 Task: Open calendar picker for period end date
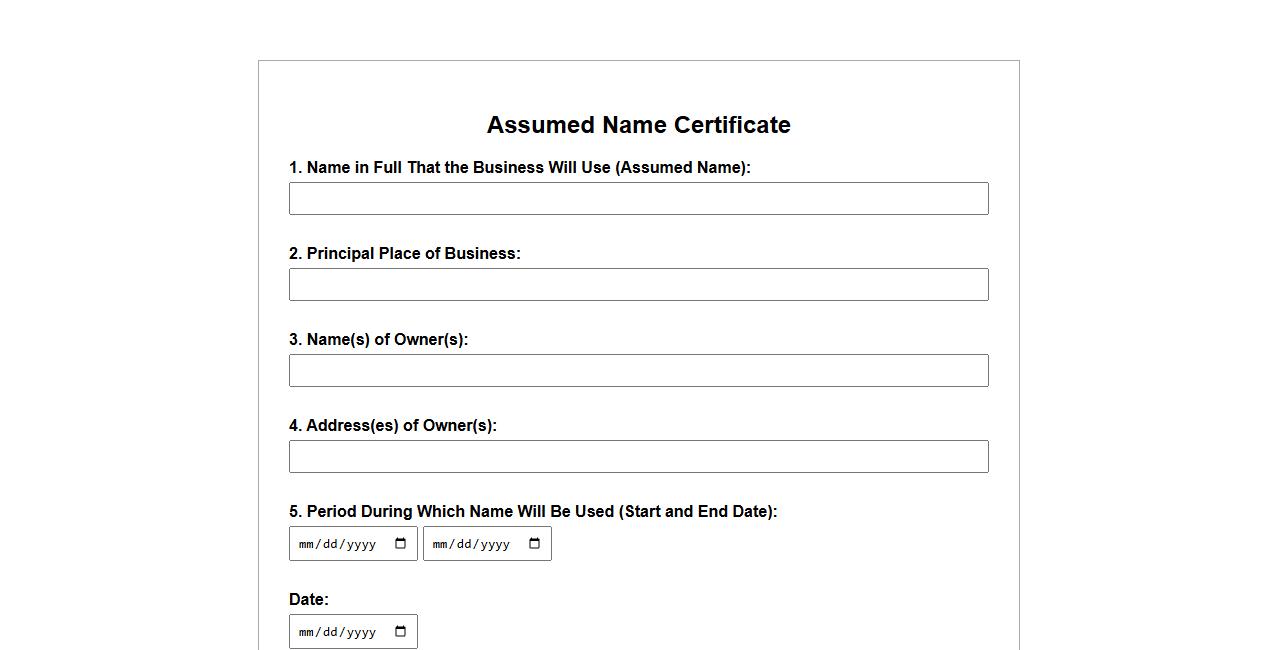tap(535, 544)
